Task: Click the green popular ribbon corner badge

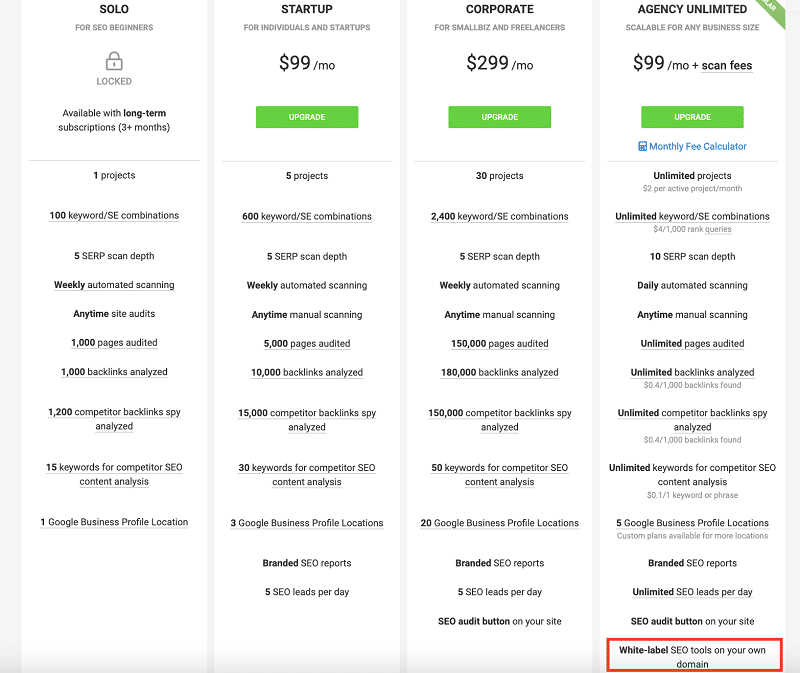Action: (x=771, y=11)
